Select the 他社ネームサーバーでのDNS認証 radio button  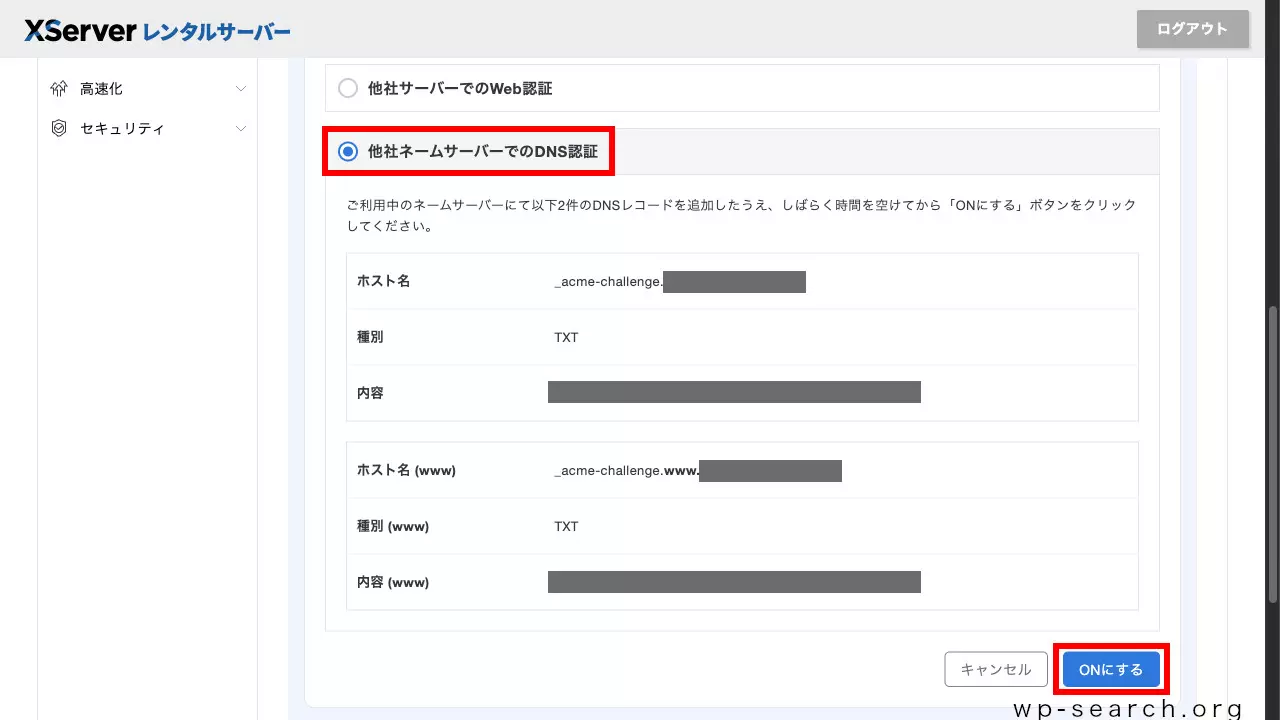(348, 151)
